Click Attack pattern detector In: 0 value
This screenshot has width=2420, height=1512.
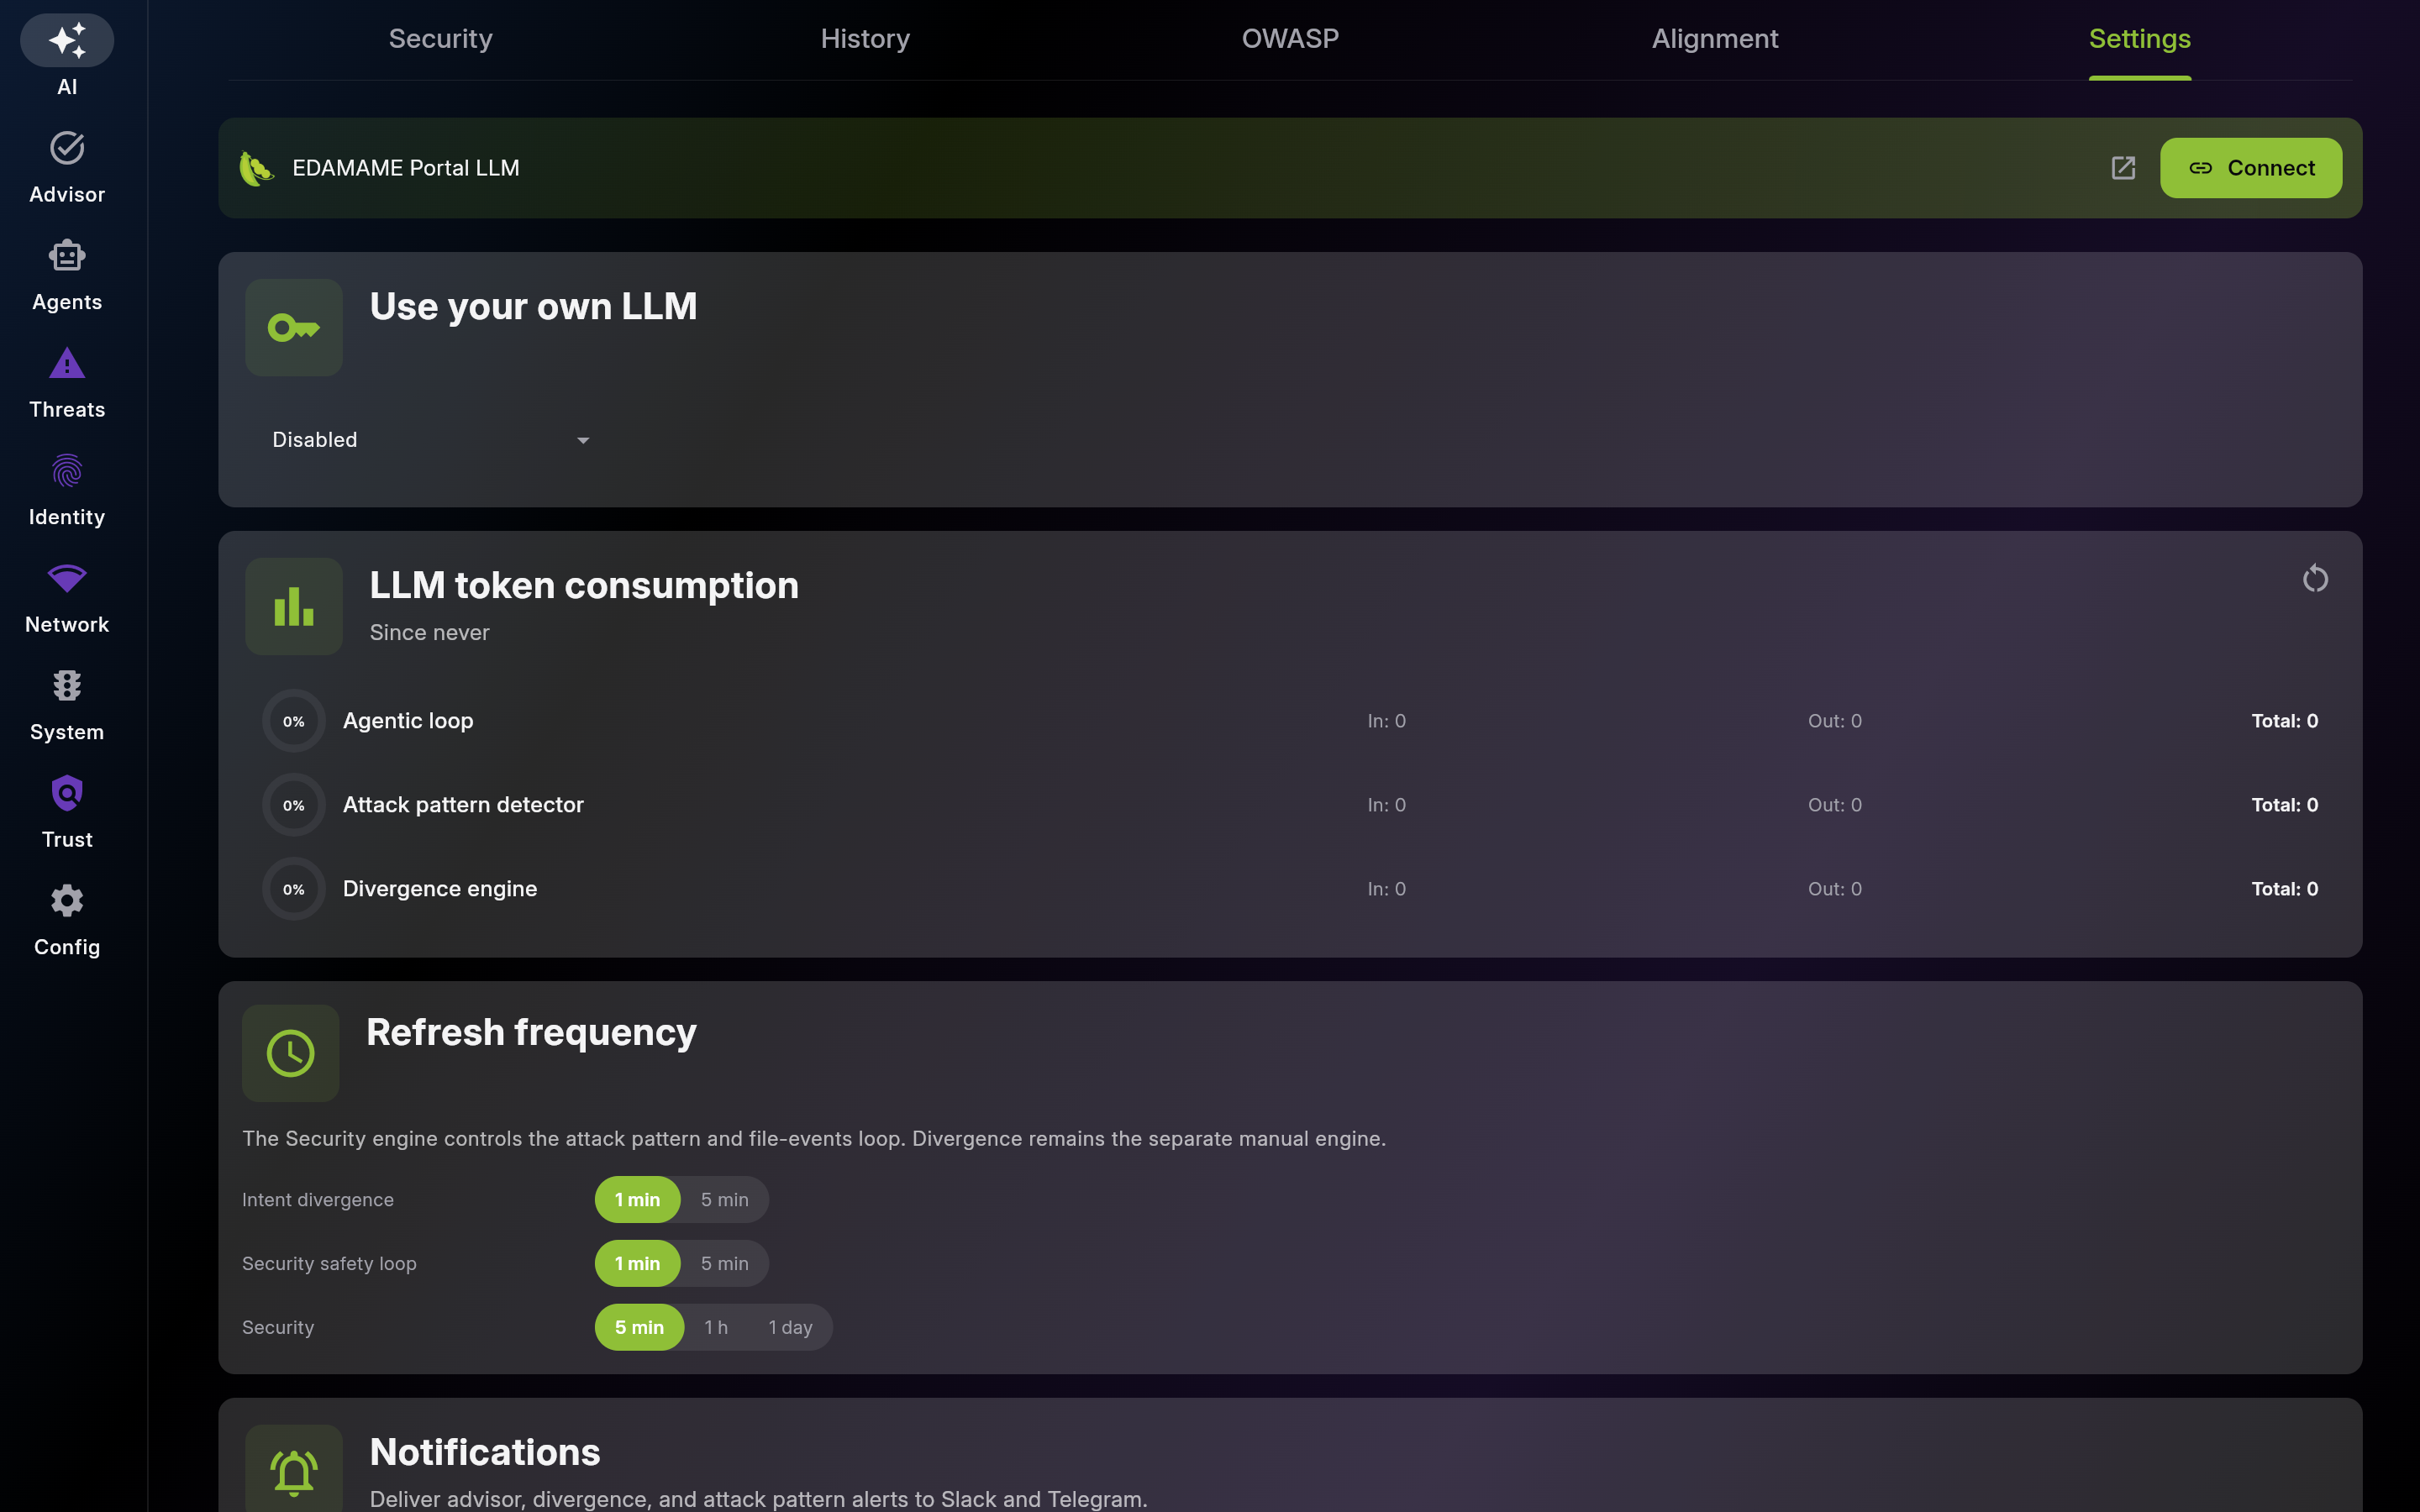[1387, 805]
